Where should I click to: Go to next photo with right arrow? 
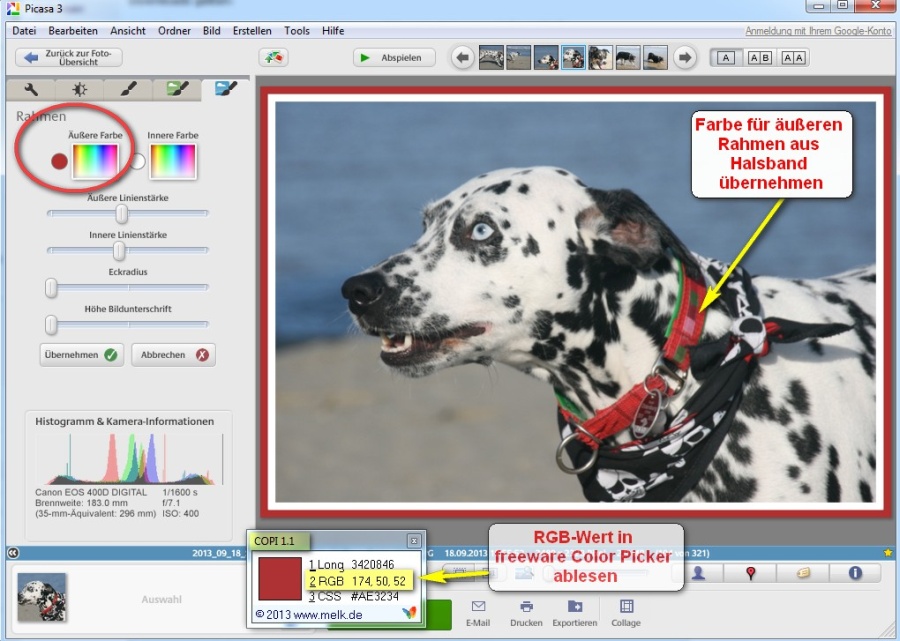pyautogui.click(x=684, y=57)
